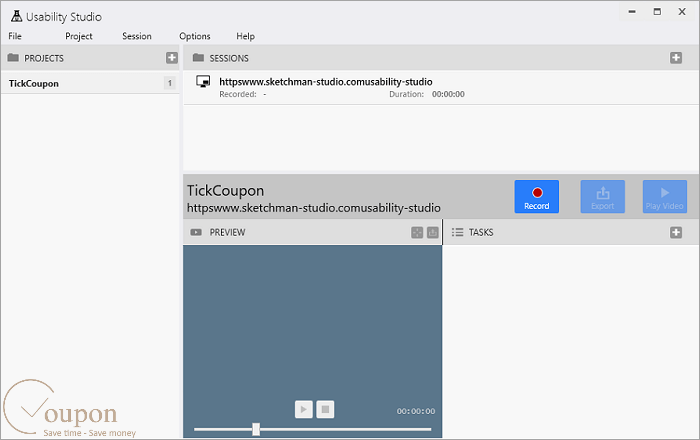Viewport: 700px width, 440px height.
Task: Click the TickCoupon project session count badge
Action: point(170,83)
